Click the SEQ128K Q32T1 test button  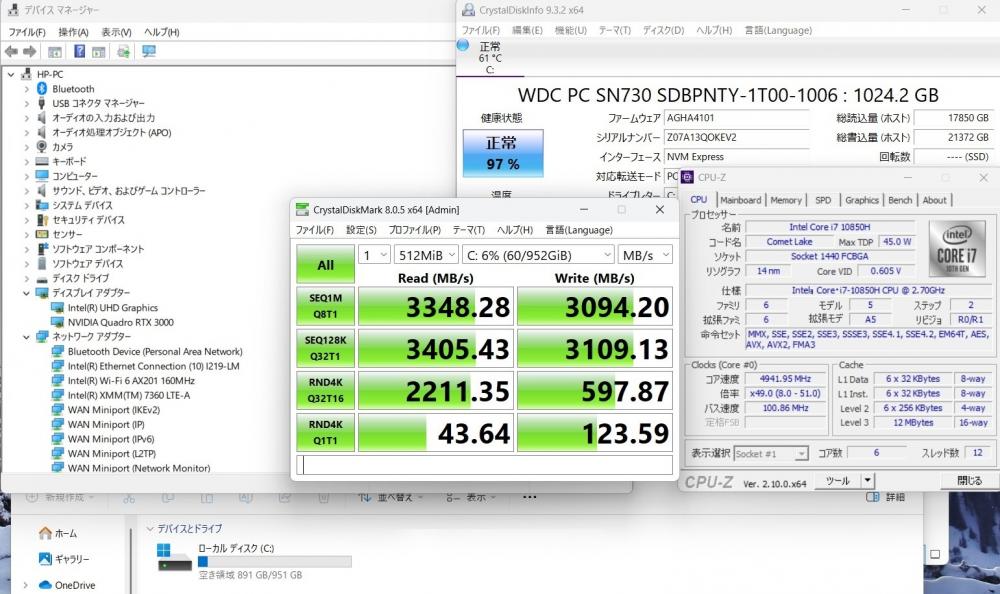[325, 349]
